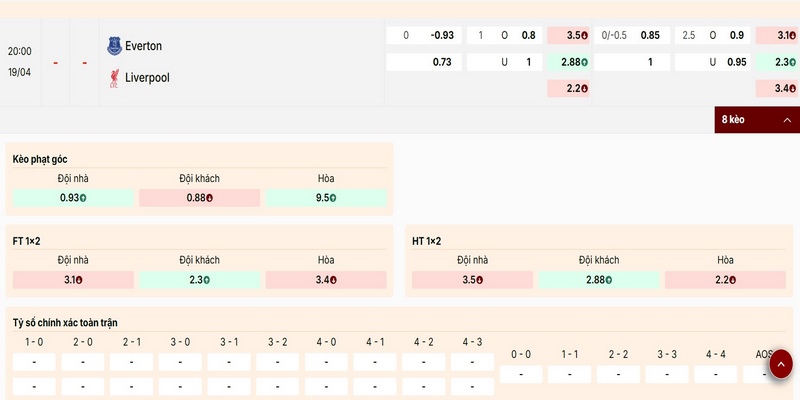
Task: Click the Everton club crest
Action: (114, 46)
